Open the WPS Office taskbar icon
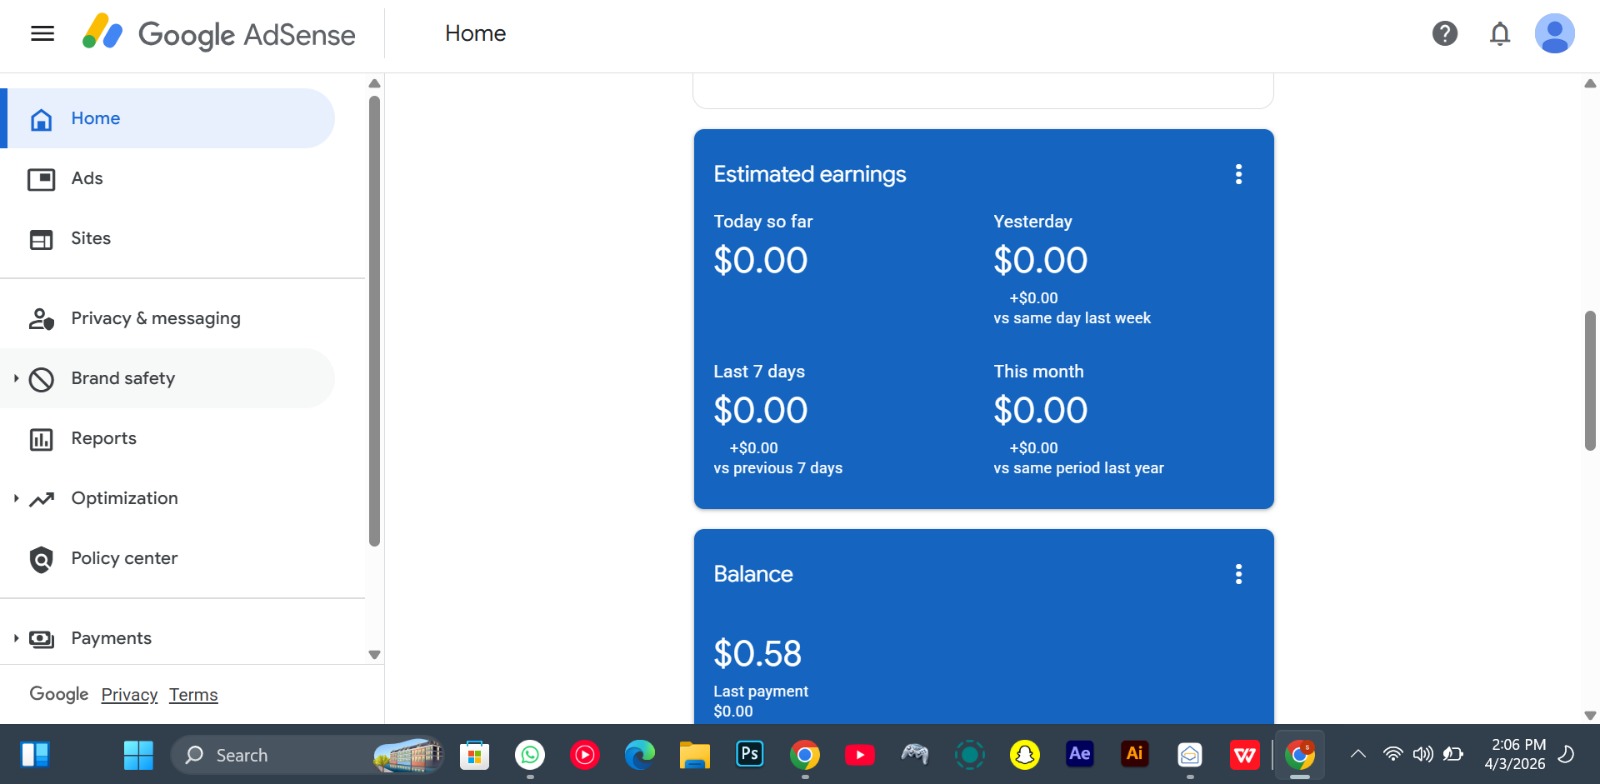 [1245, 755]
